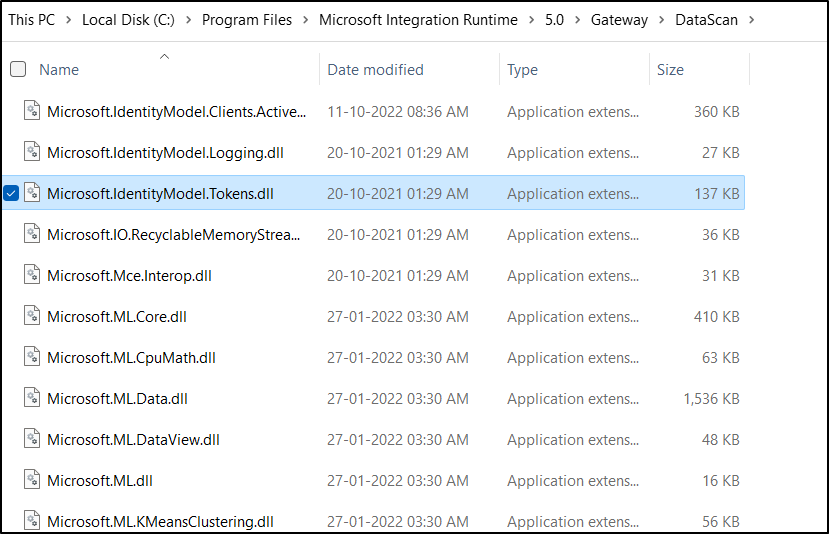Screen dimensions: 829x534
Task: Go to Local Disk (C:) breadcrumb
Action: 128,20
